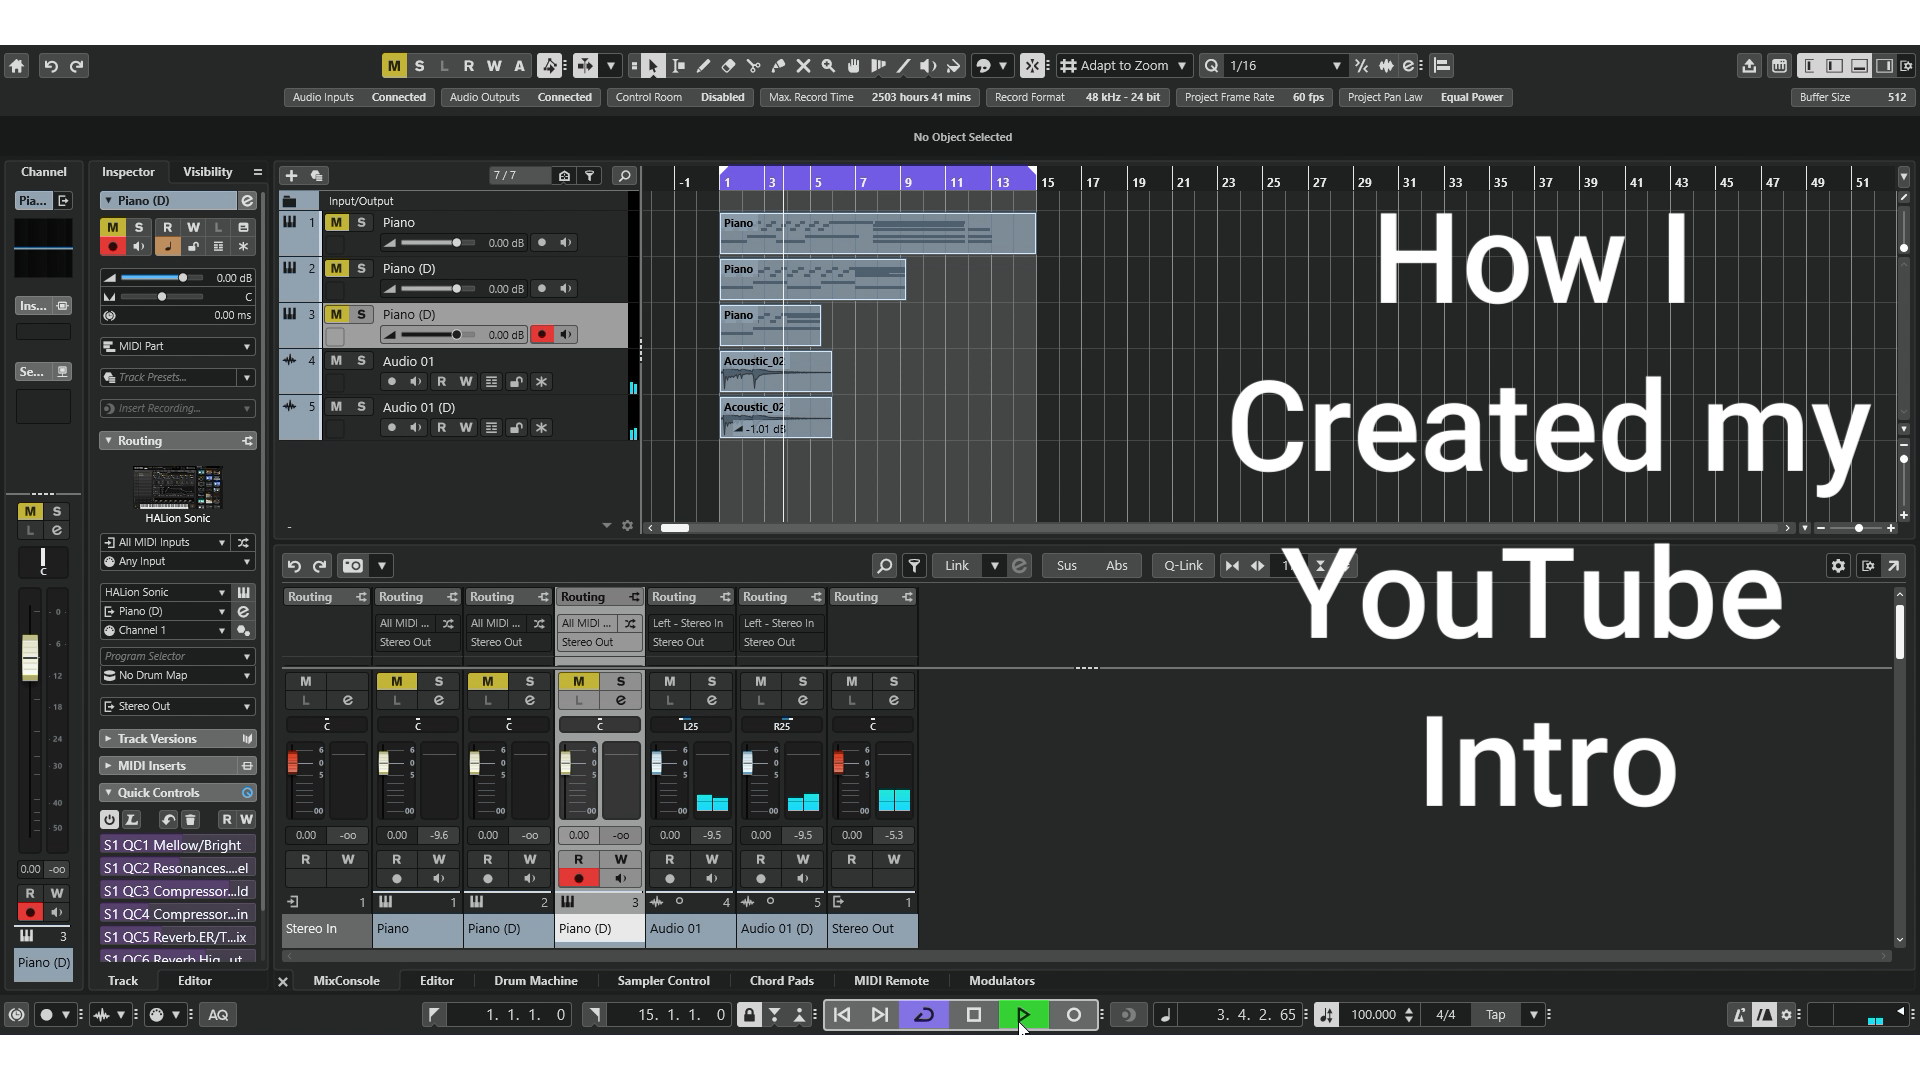Undo with the top-left undo arrow

pos(51,66)
